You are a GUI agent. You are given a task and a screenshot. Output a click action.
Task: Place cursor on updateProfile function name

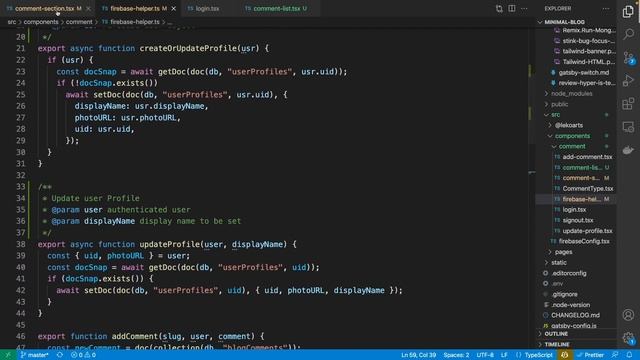click(x=169, y=244)
